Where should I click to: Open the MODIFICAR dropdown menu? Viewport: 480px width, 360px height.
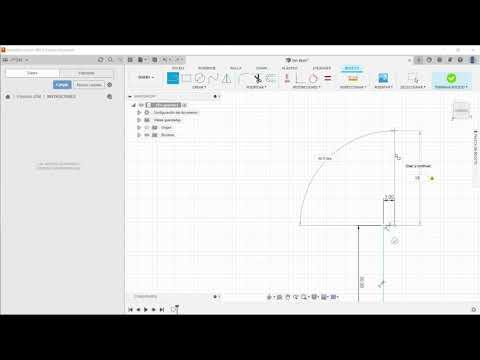(x=256, y=87)
